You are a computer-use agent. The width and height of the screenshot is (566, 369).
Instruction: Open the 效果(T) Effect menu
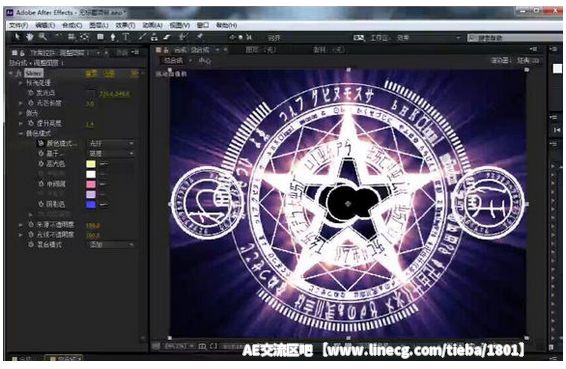pyautogui.click(x=125, y=25)
